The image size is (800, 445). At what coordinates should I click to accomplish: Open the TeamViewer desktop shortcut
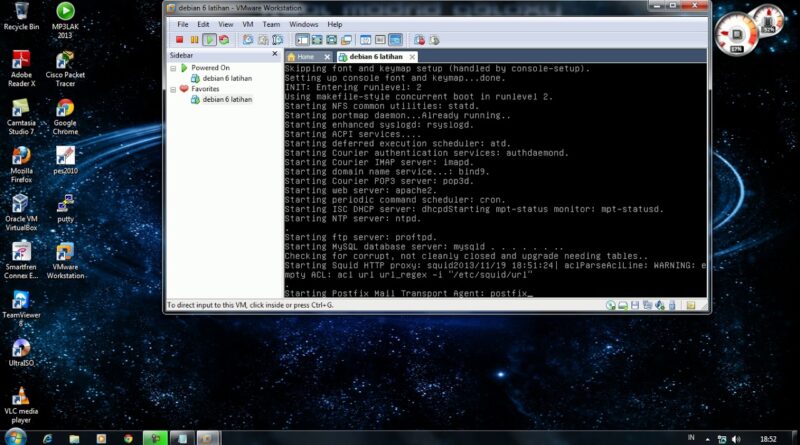21,308
